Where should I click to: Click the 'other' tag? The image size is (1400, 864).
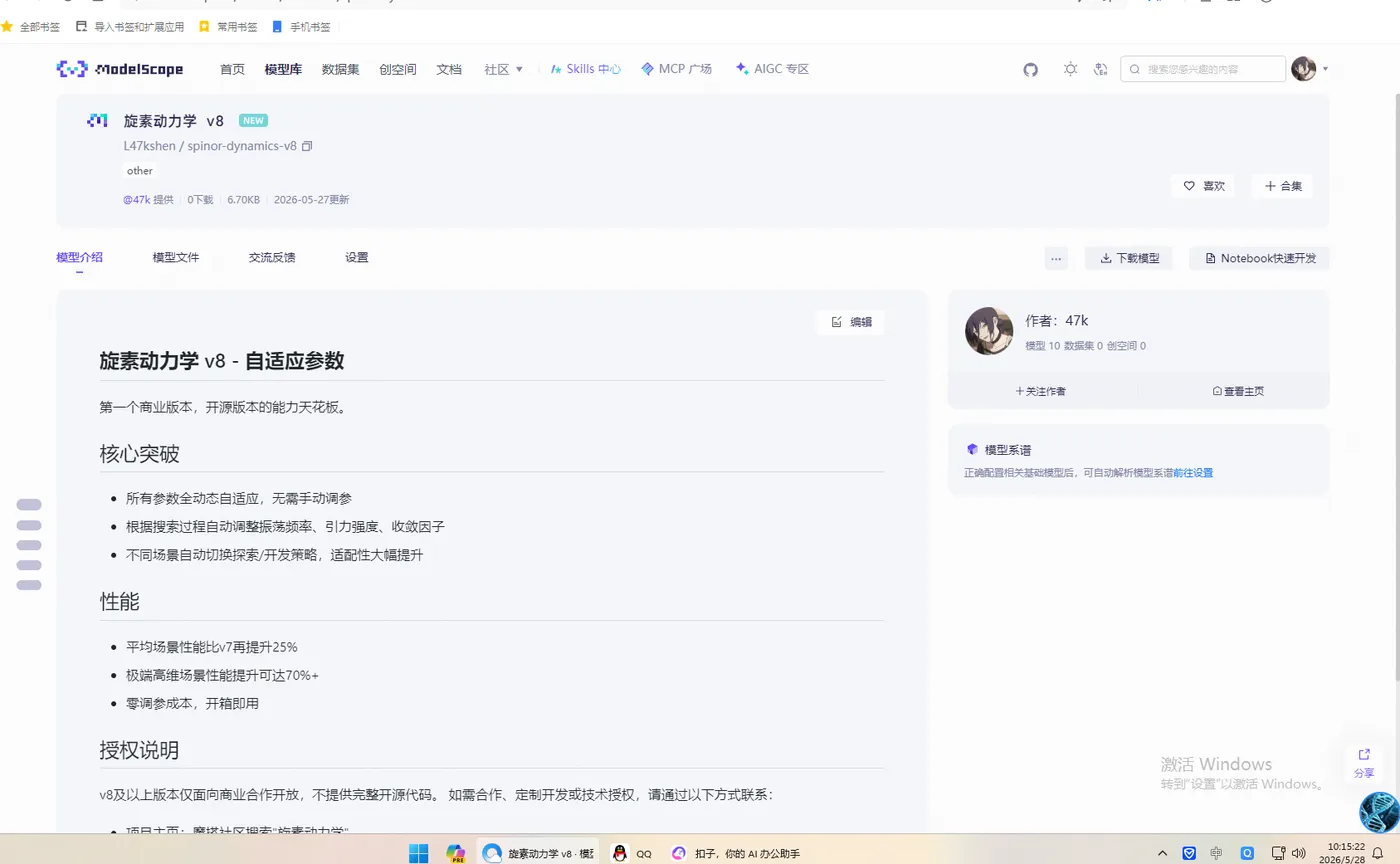click(140, 171)
